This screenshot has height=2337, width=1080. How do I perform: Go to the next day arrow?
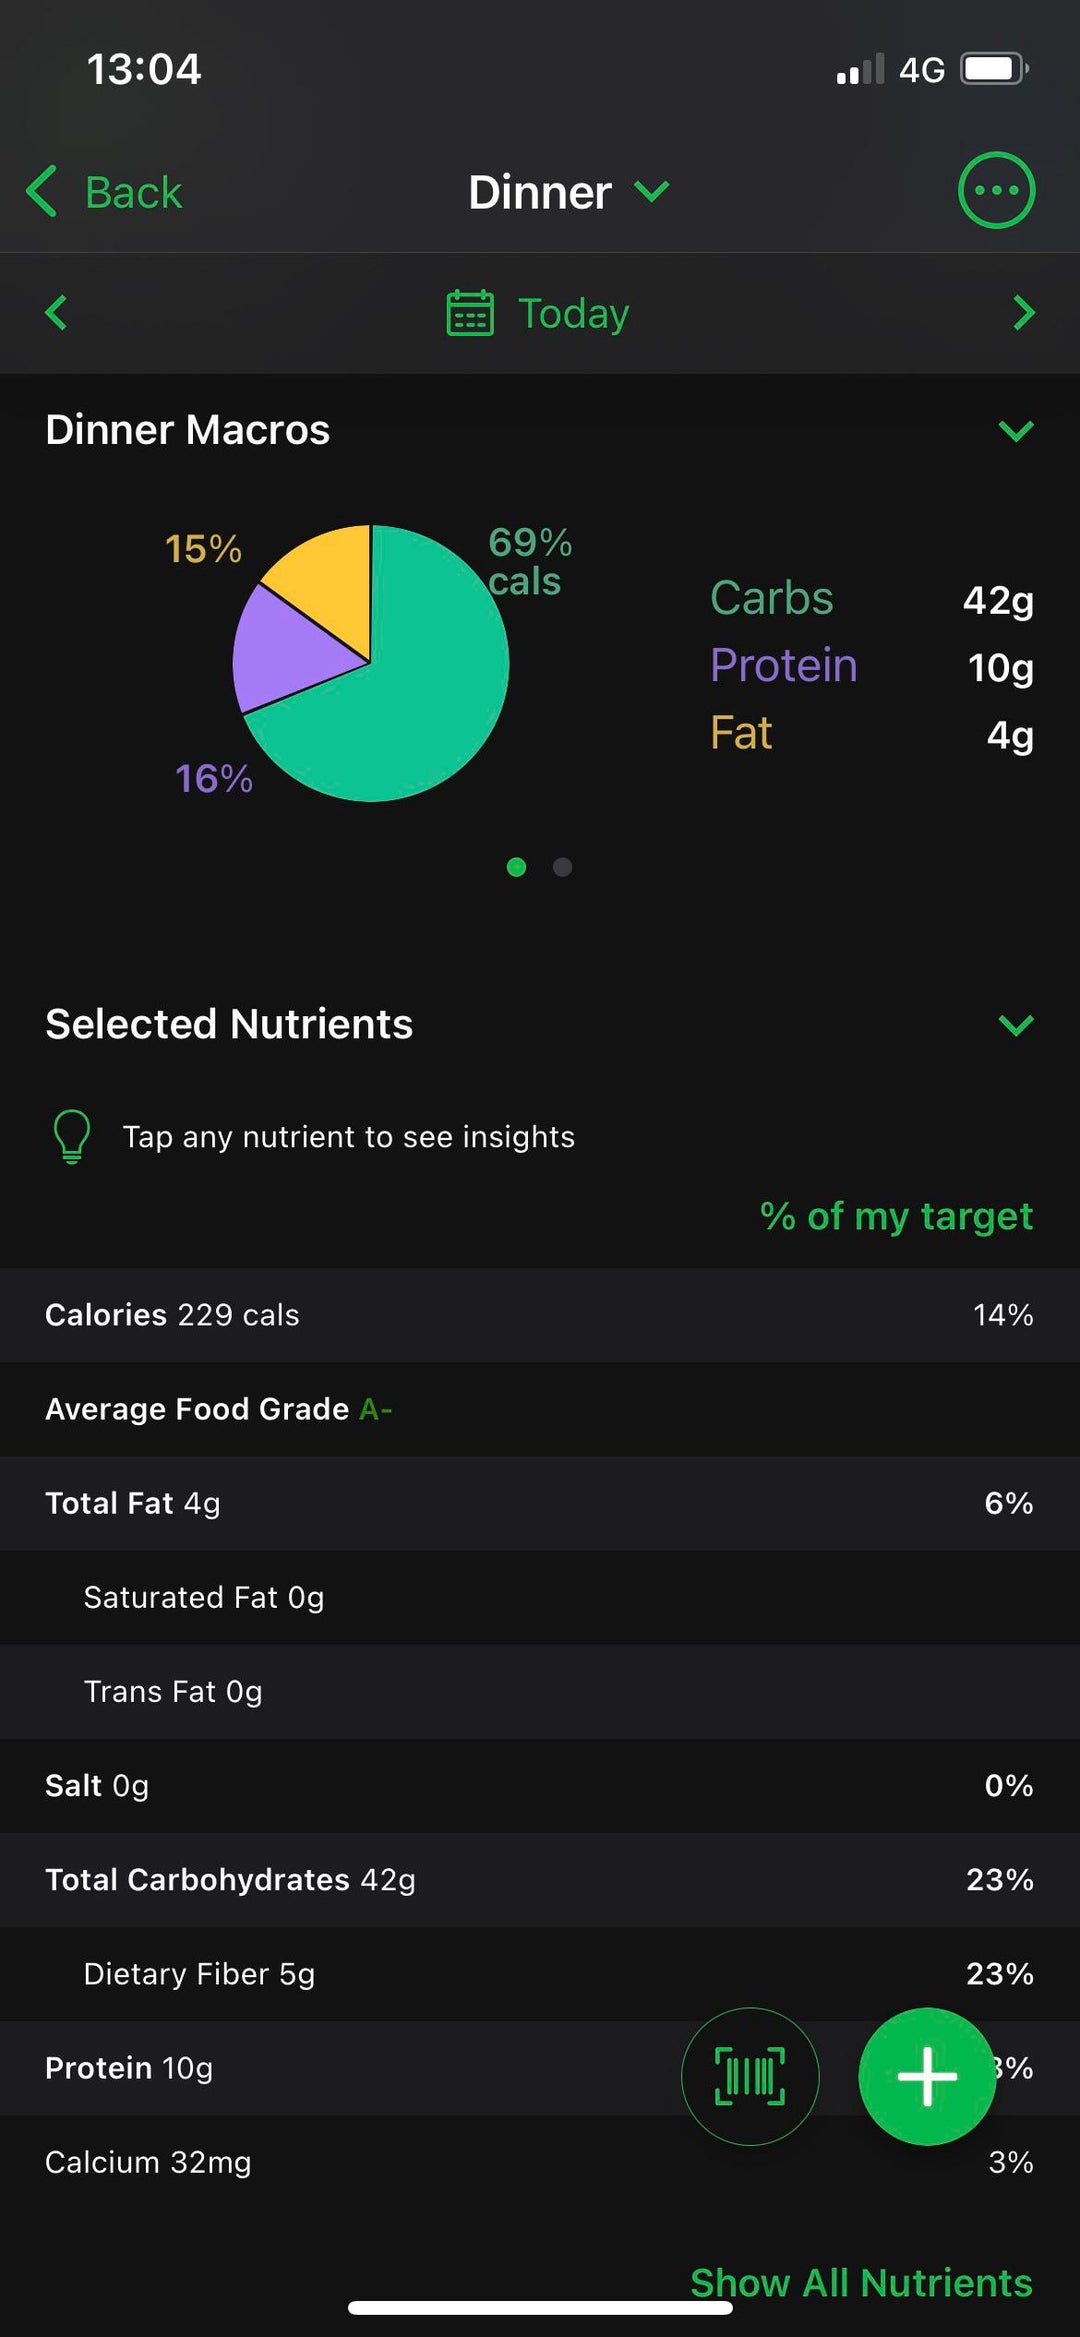coord(1023,313)
